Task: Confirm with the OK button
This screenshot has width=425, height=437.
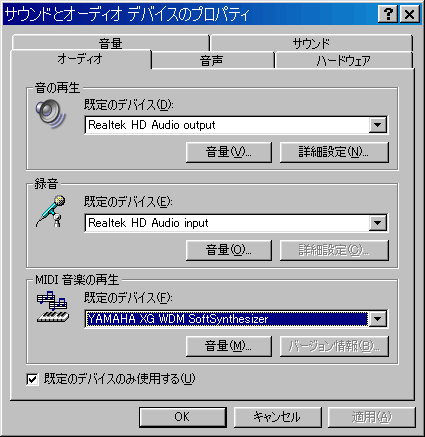Action: [x=183, y=417]
